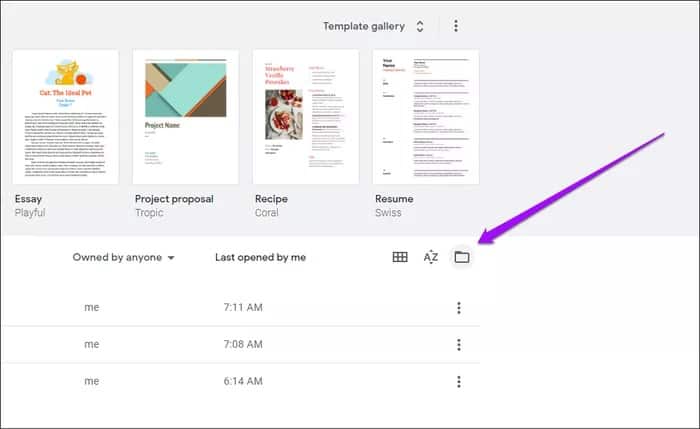Screen dimensions: 700x429
Task: Open the Recipe Coral template thumbnail
Action: pos(306,117)
